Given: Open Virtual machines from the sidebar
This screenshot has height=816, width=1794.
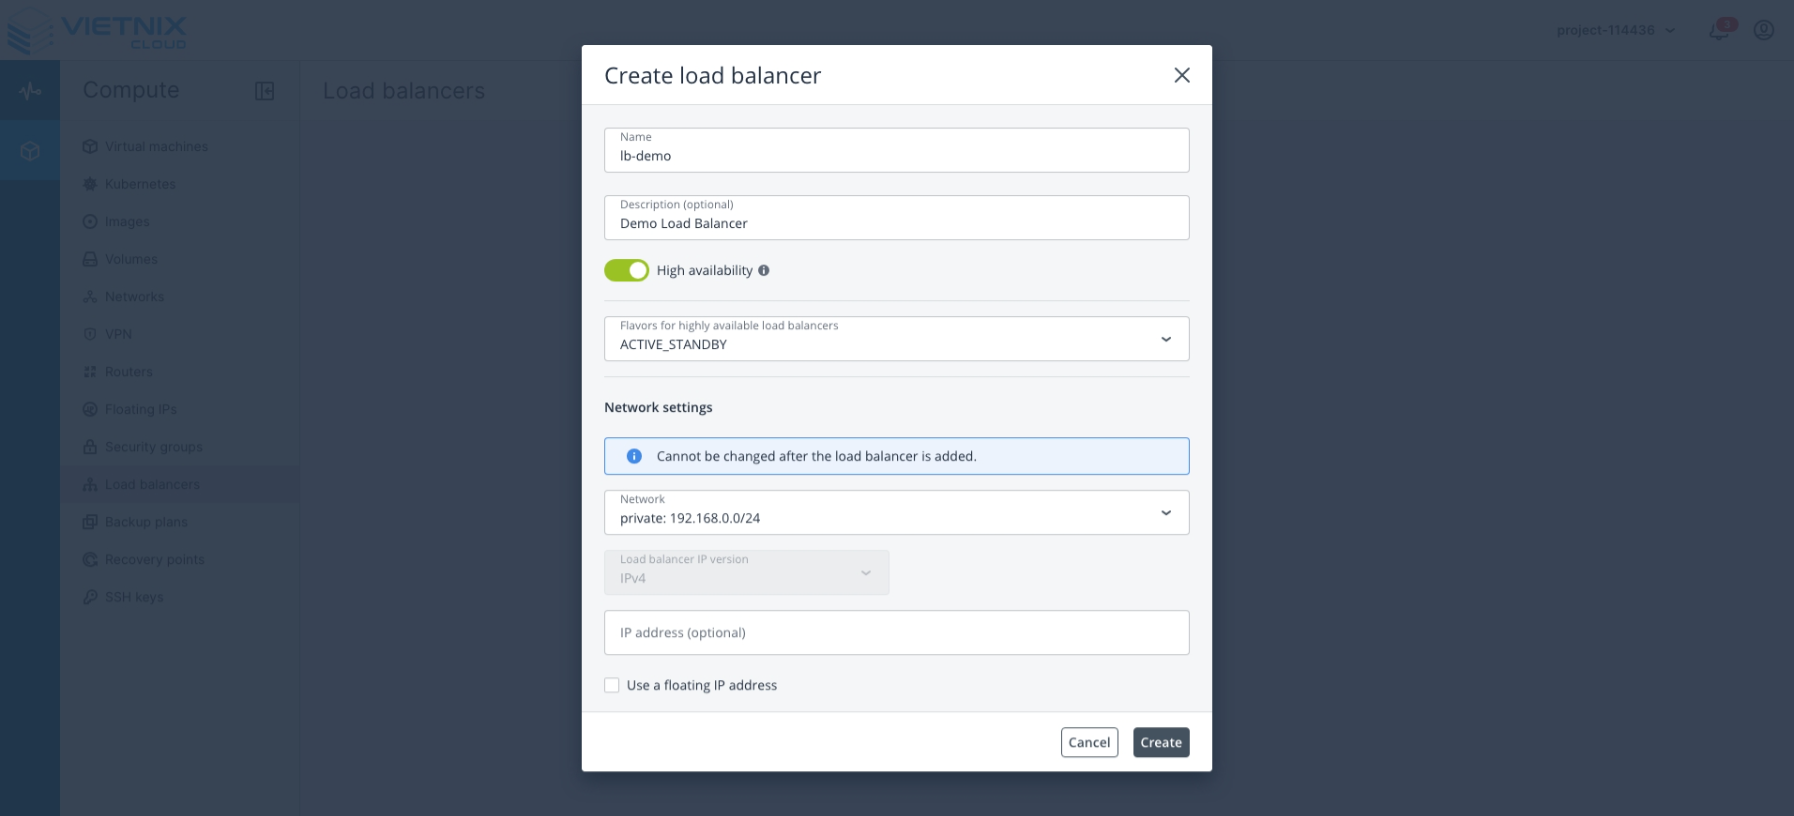Looking at the screenshot, I should tap(156, 146).
